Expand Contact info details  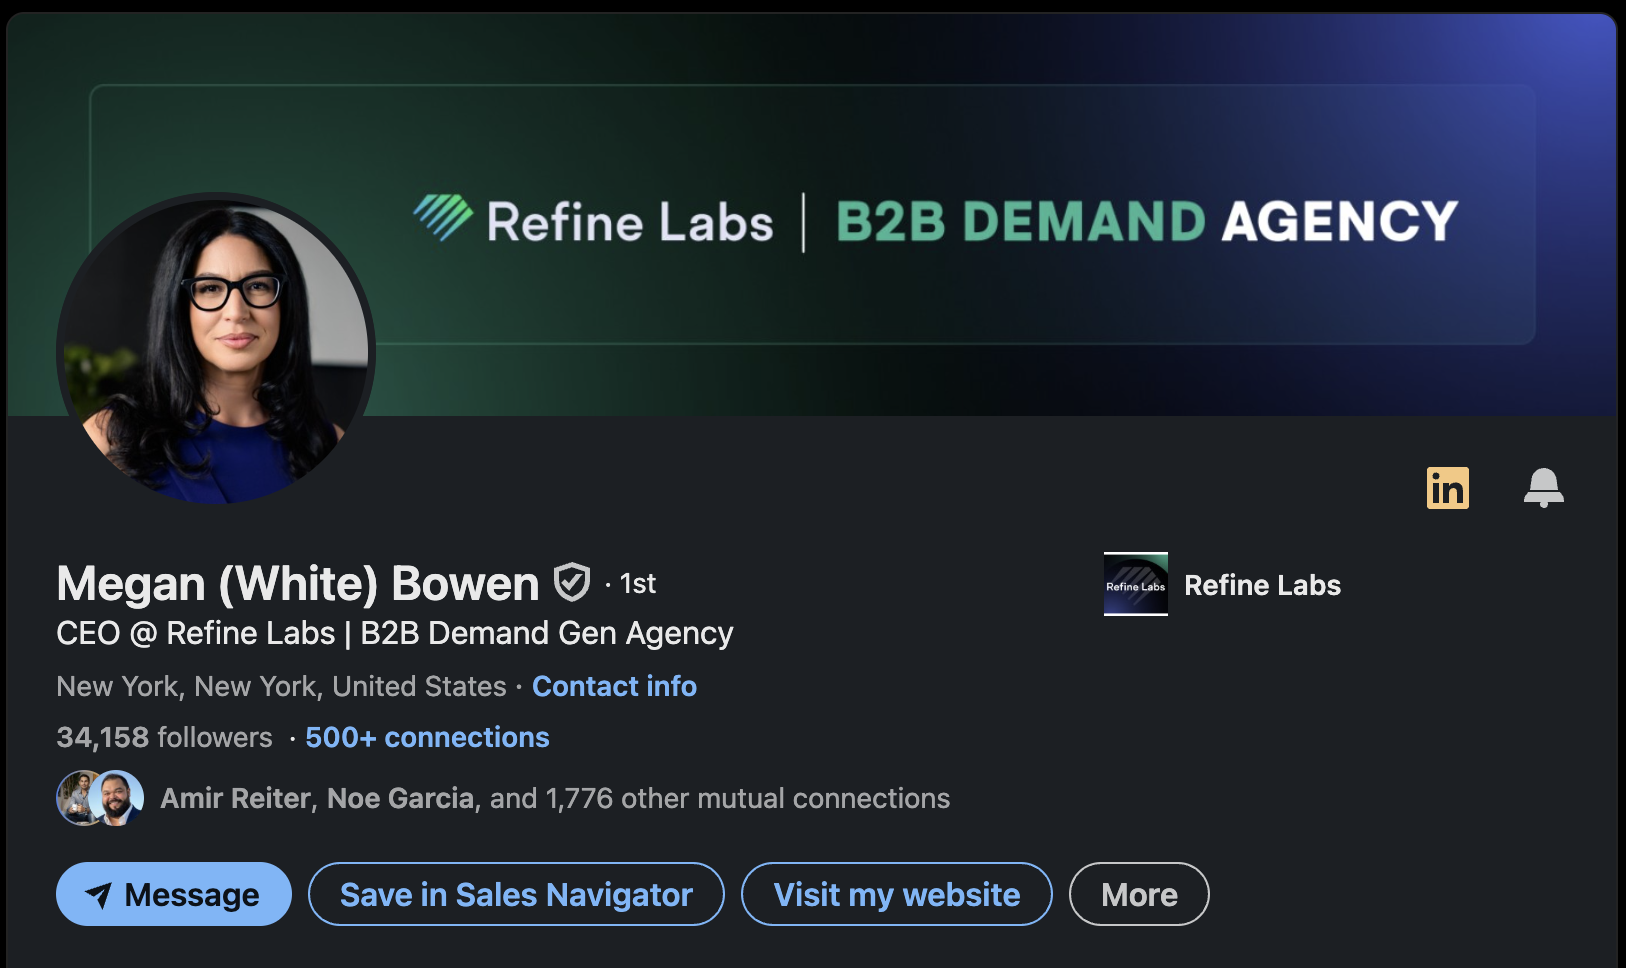tap(614, 686)
